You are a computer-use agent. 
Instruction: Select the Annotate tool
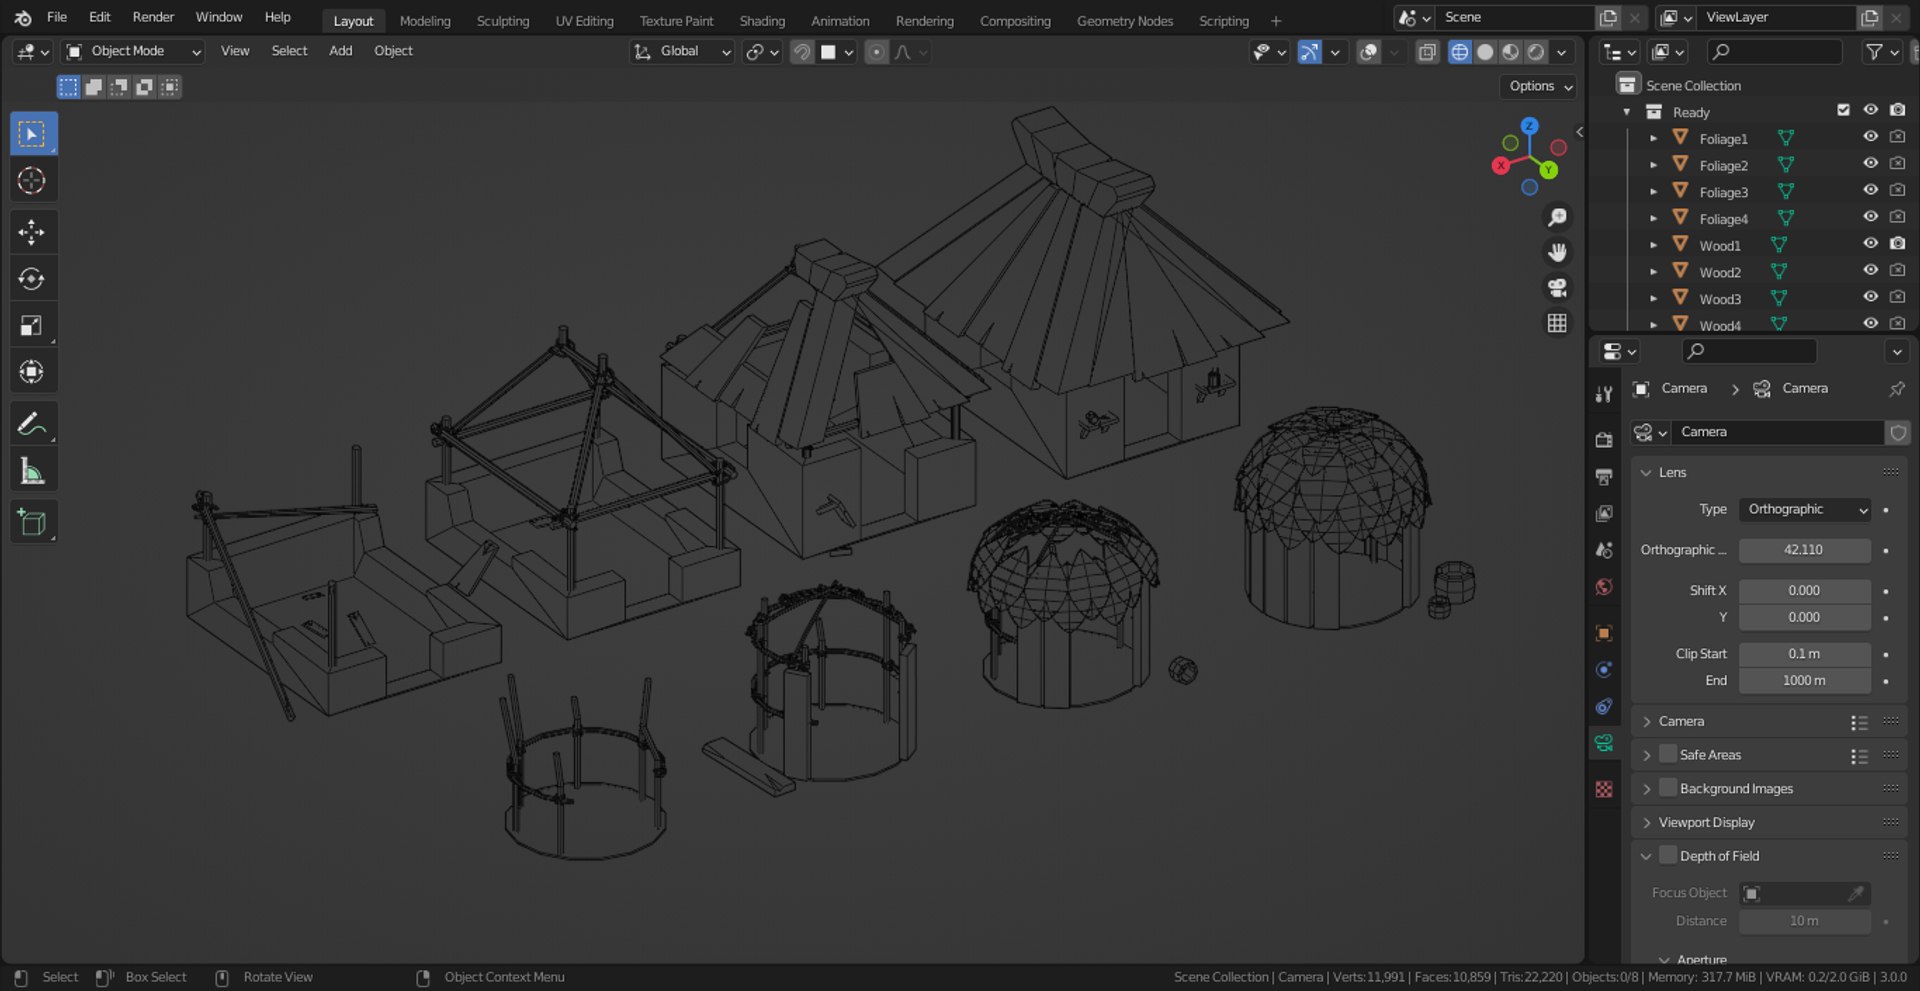(x=32, y=425)
